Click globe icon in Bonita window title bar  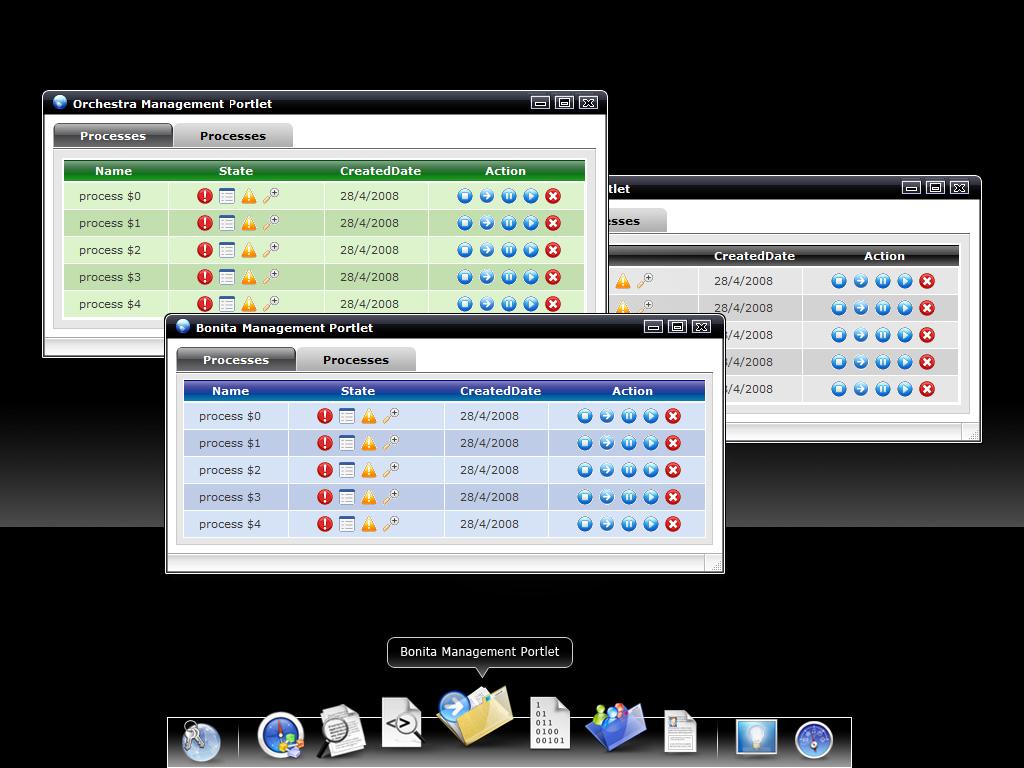pyautogui.click(x=183, y=326)
